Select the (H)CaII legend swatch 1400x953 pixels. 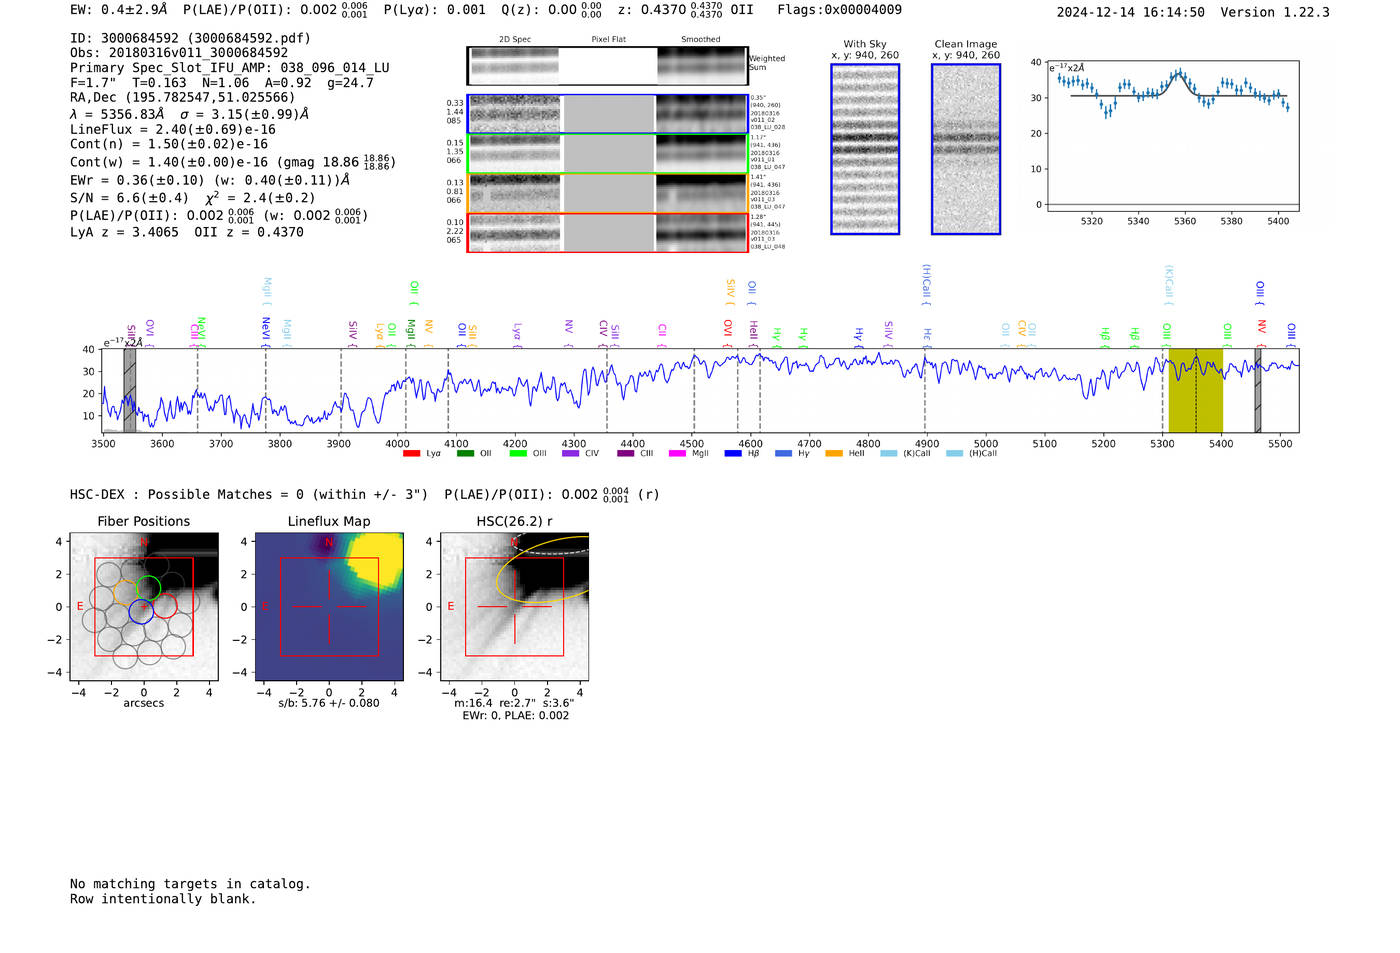coord(955,454)
